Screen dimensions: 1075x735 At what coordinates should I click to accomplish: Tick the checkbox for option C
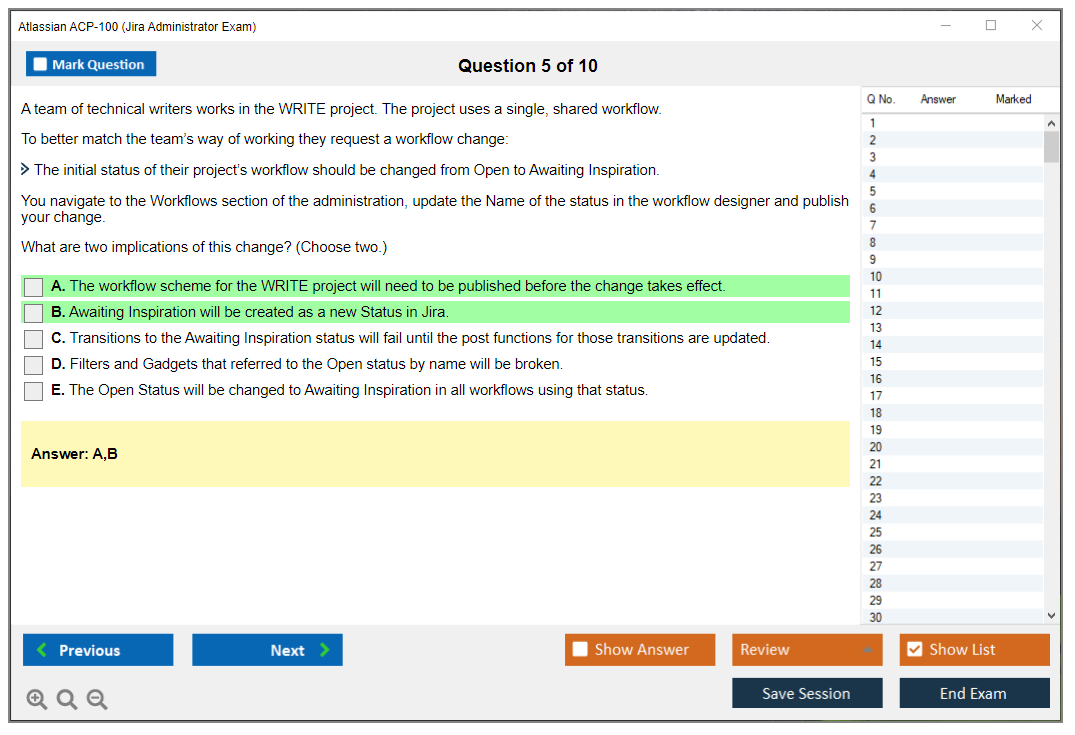coord(34,339)
